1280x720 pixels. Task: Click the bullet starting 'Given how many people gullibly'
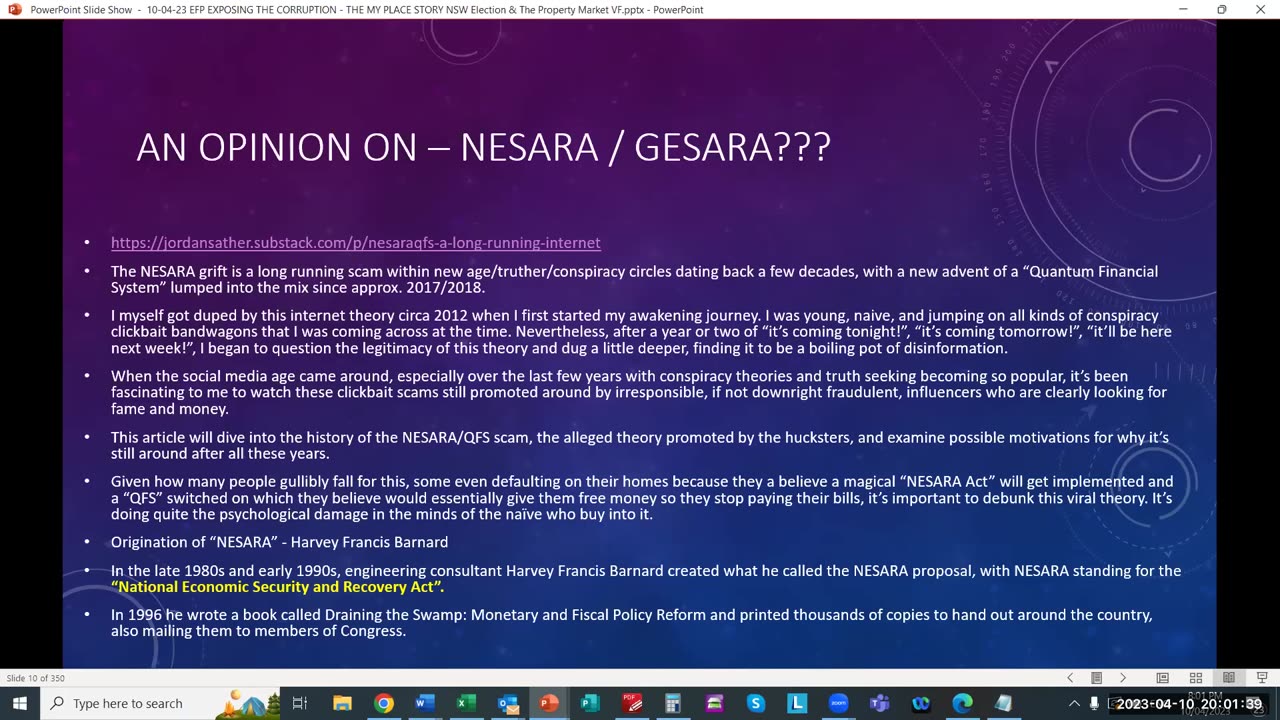pos(642,497)
